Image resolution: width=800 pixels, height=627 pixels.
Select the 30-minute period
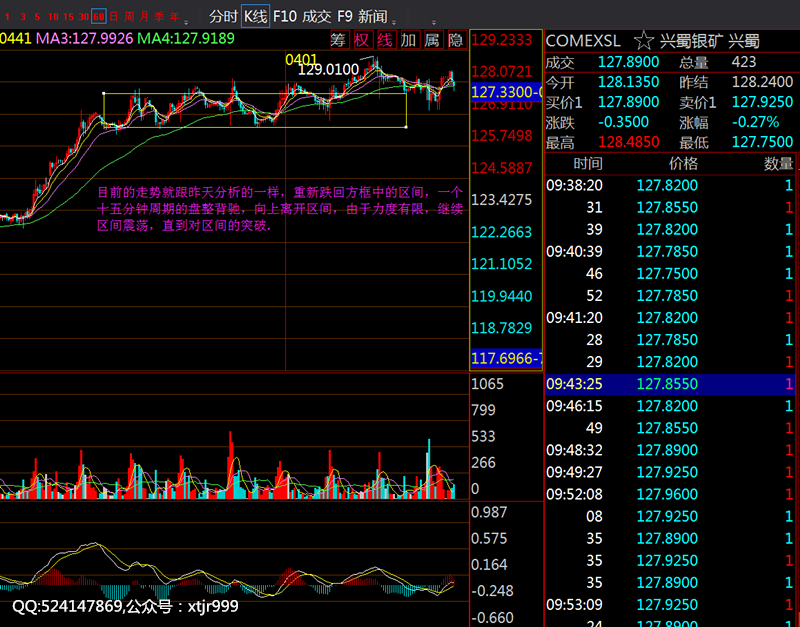tap(84, 17)
